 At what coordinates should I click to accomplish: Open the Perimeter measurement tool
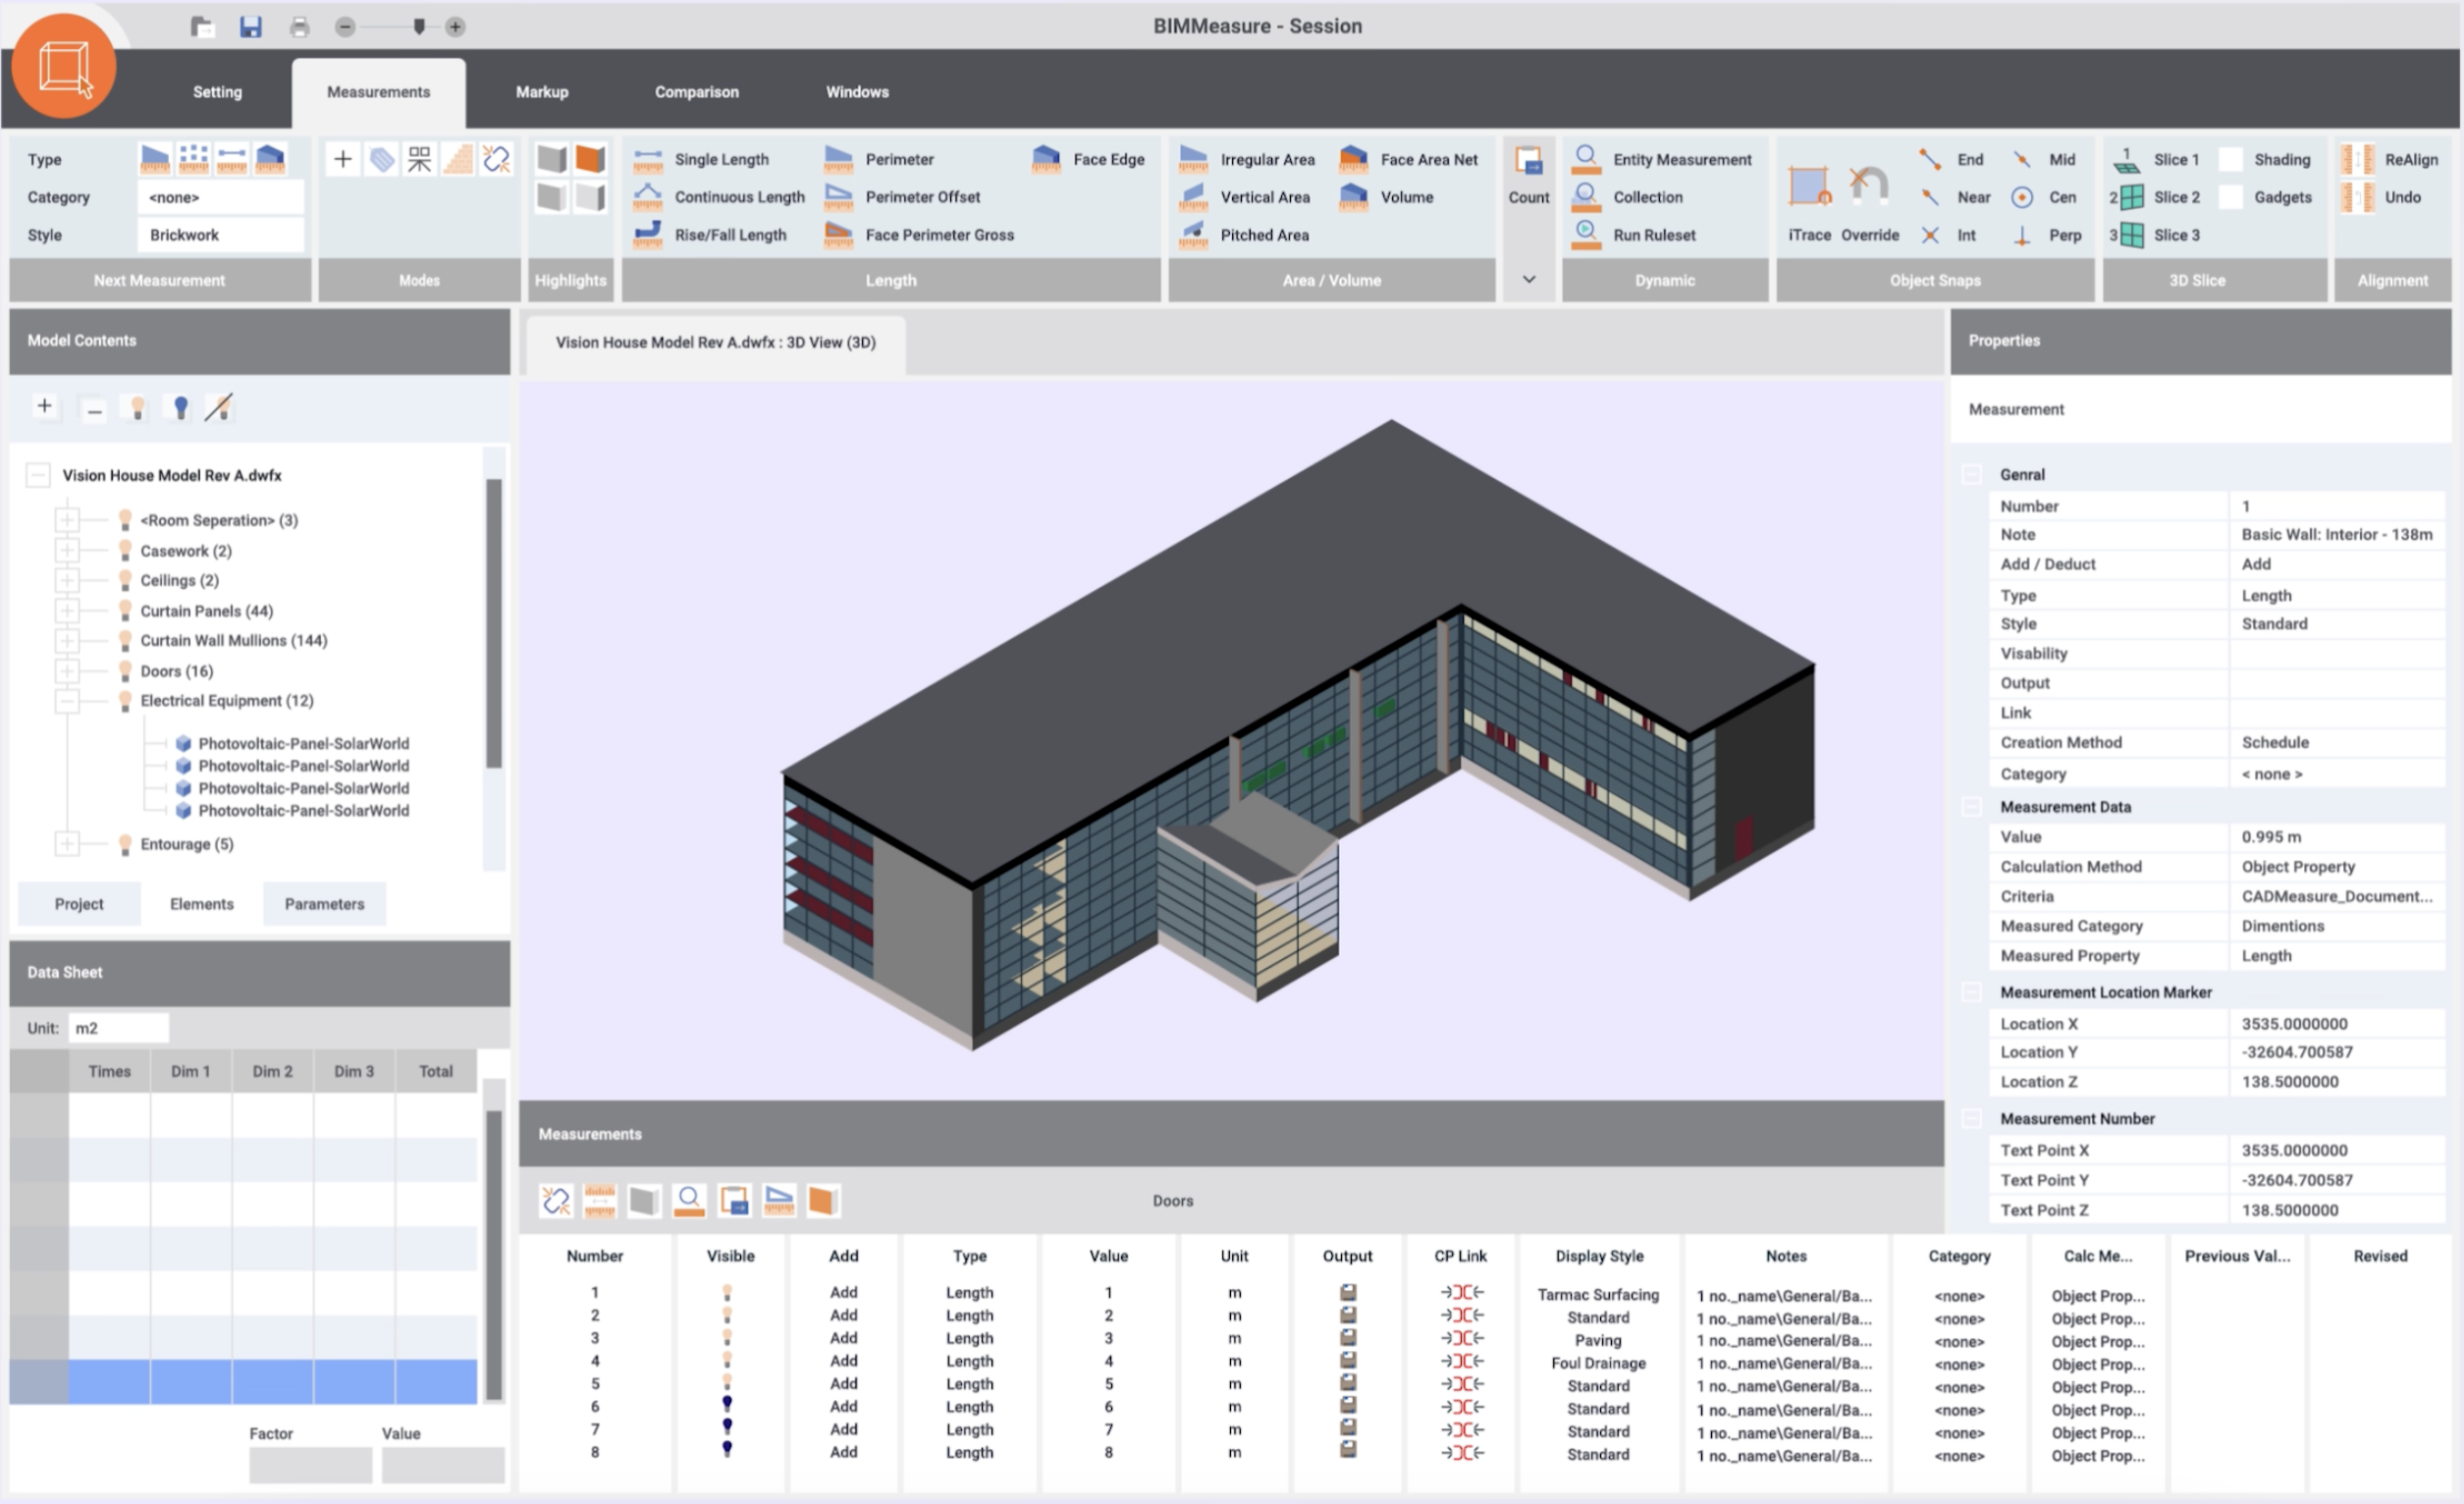tap(898, 158)
